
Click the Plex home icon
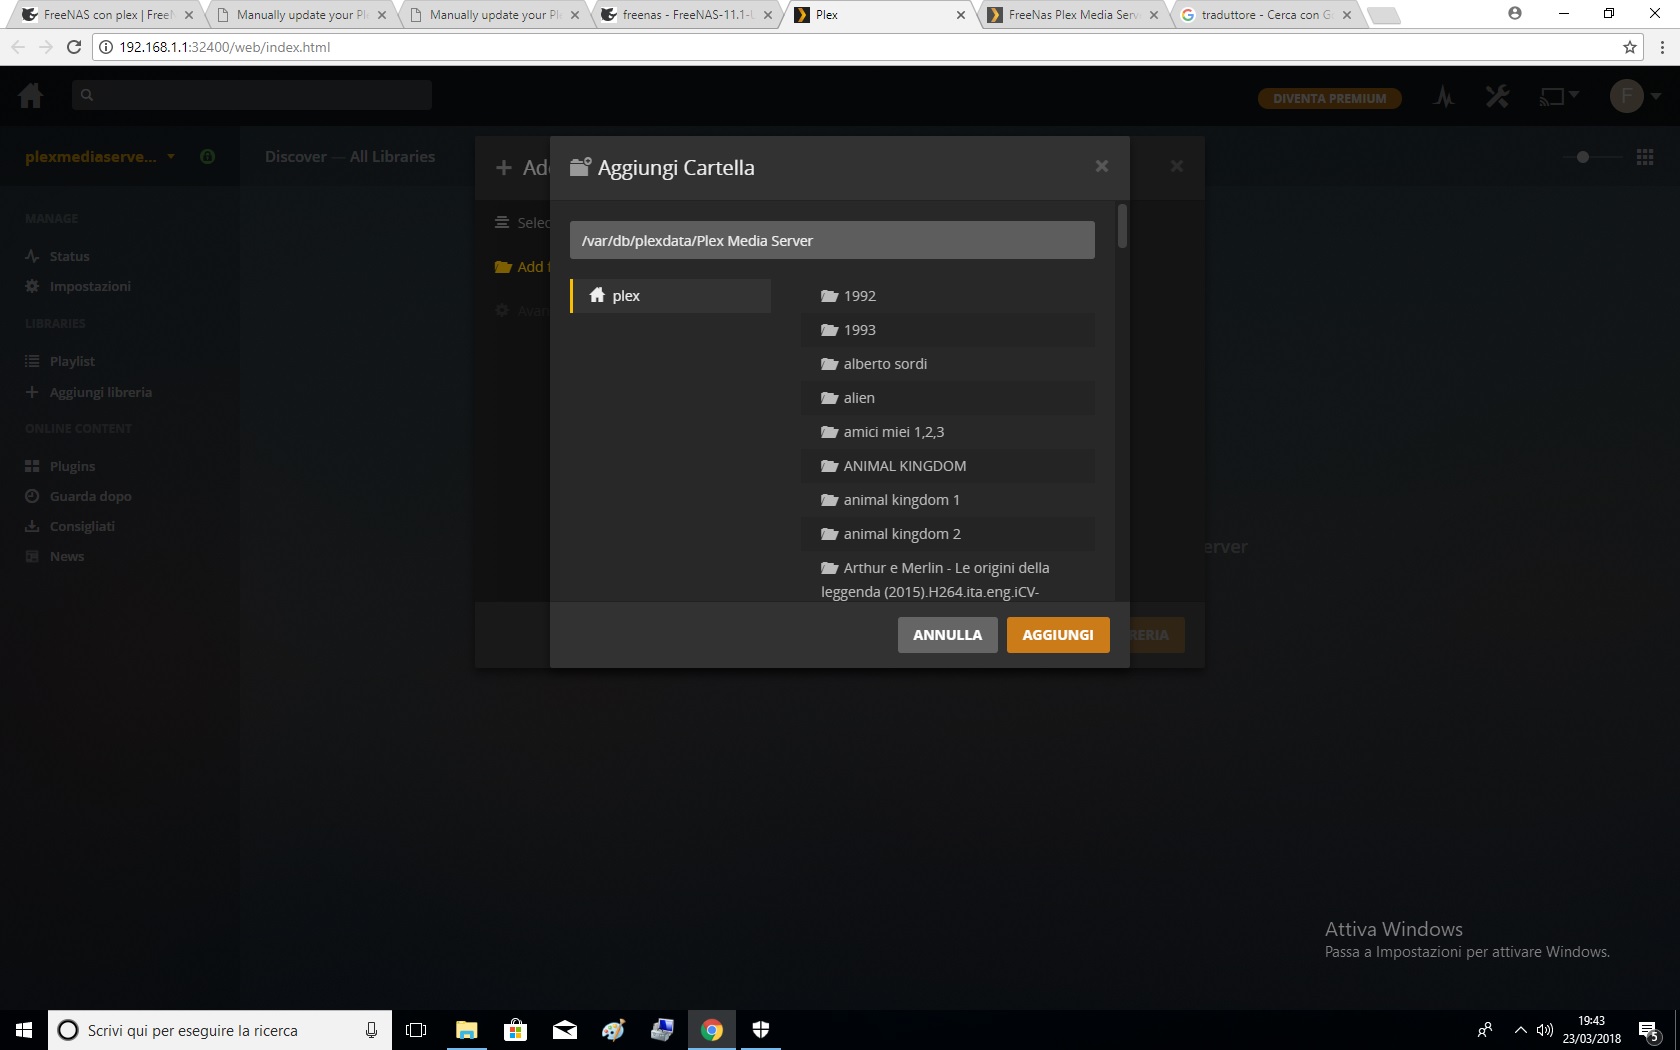point(31,96)
